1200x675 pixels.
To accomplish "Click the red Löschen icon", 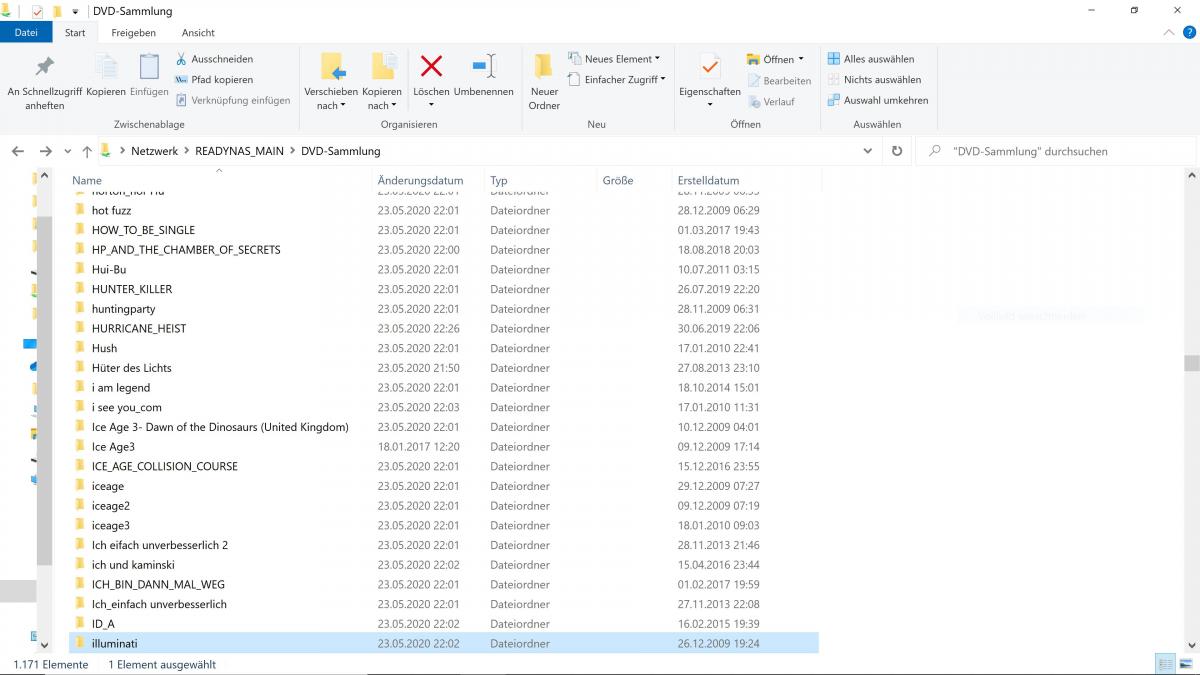I will tap(431, 67).
